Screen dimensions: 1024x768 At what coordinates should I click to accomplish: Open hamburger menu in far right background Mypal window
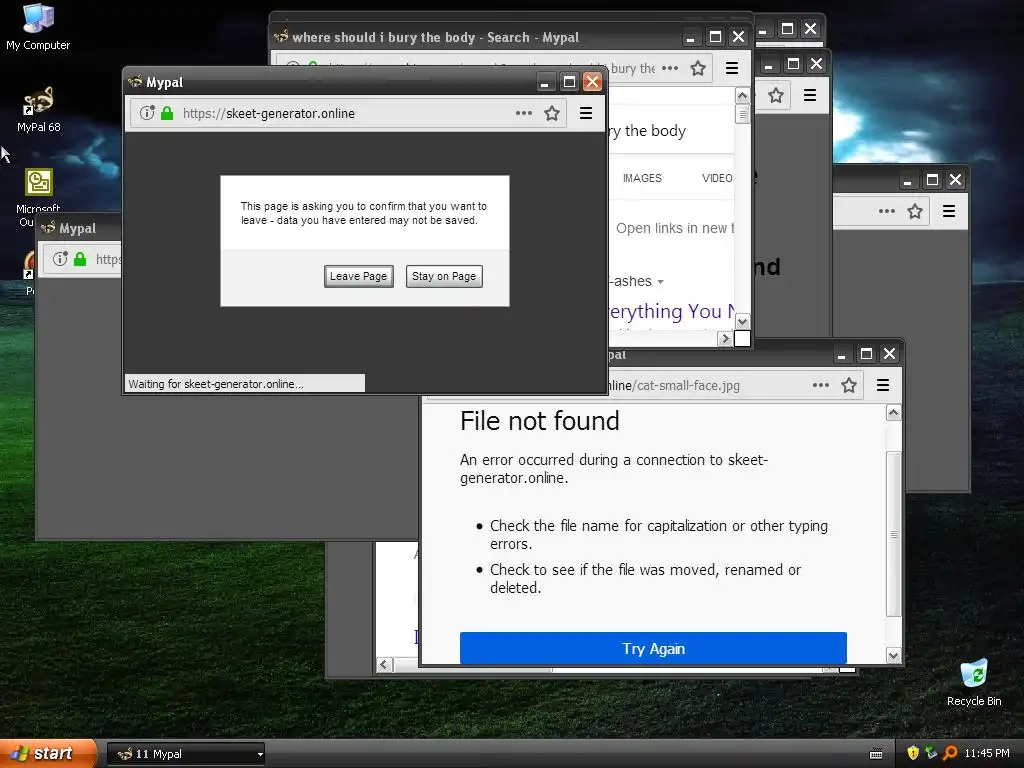949,211
